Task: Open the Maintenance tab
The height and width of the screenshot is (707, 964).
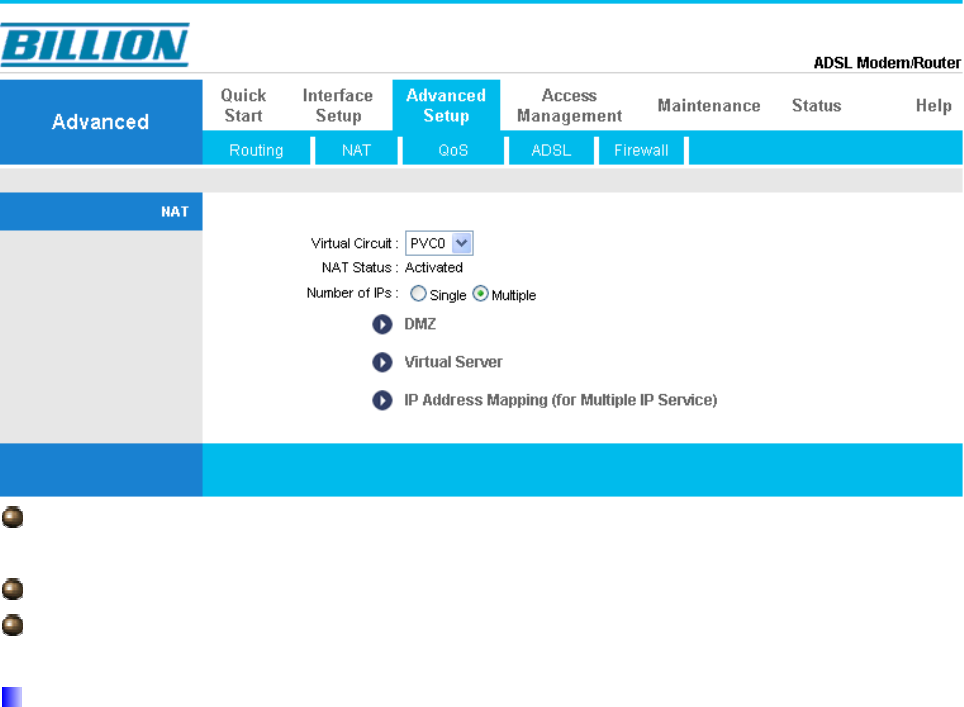Action: point(709,106)
